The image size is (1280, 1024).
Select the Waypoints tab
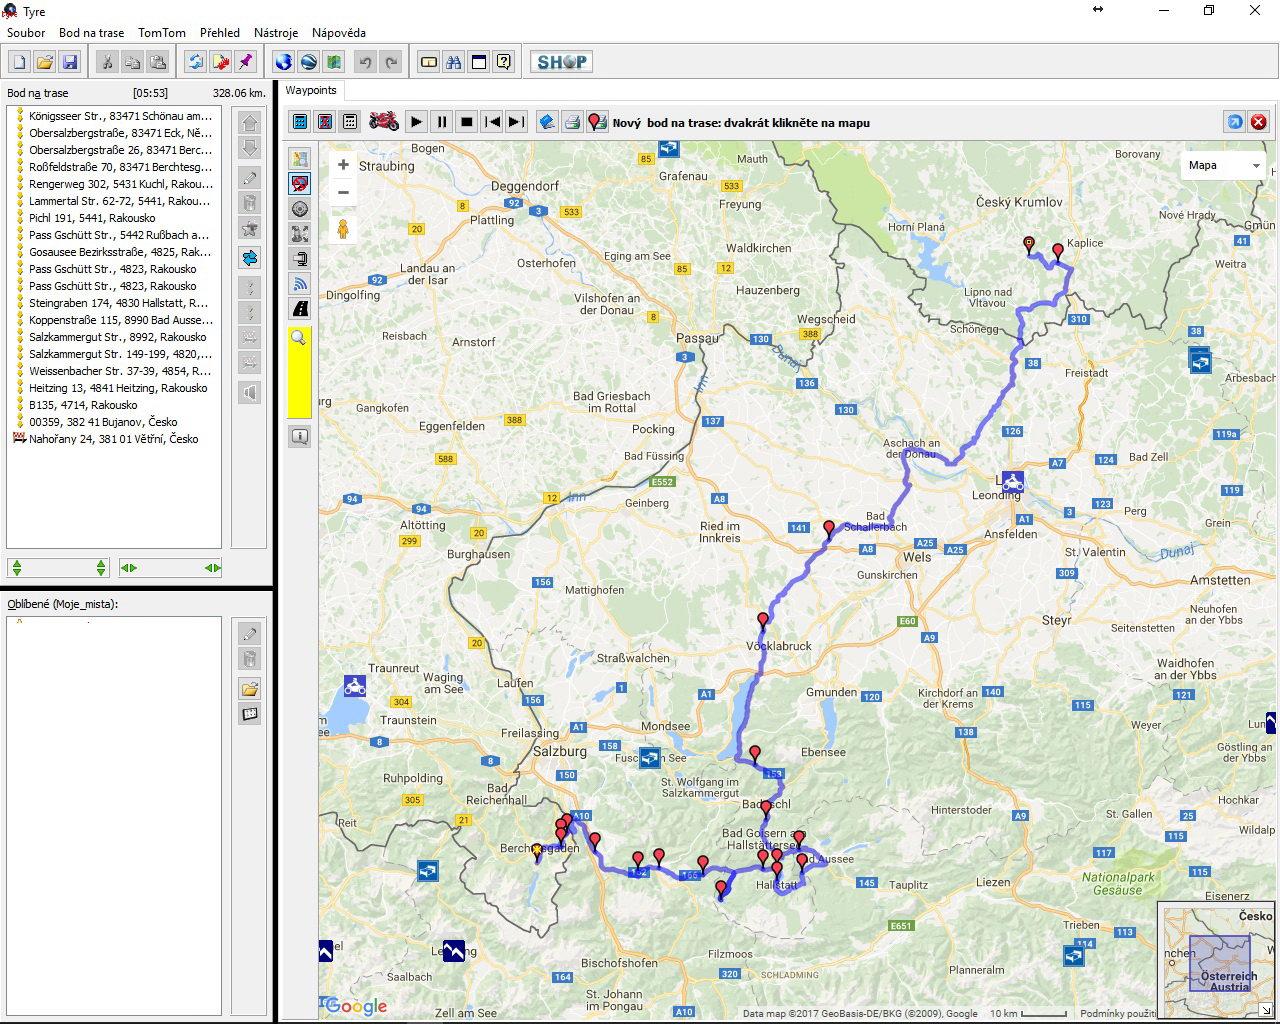[311, 90]
